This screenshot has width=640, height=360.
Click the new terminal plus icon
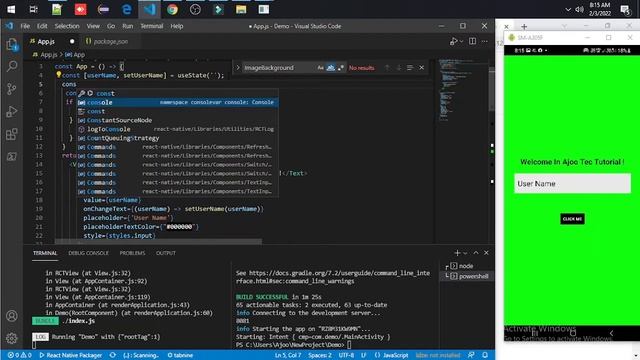click(457, 253)
